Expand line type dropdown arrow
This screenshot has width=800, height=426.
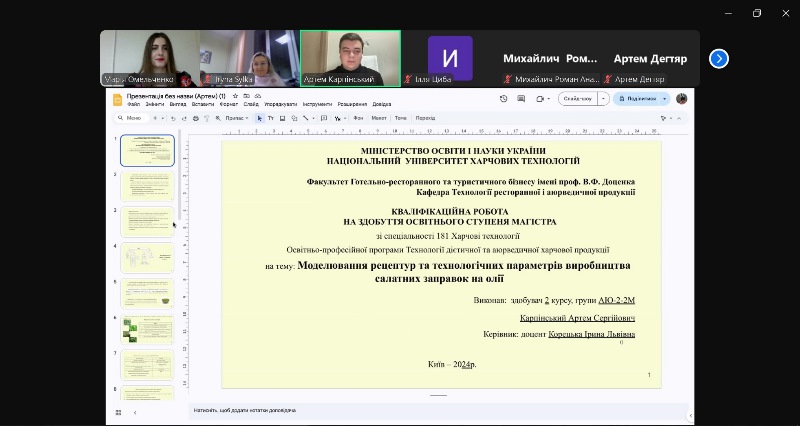(x=313, y=118)
